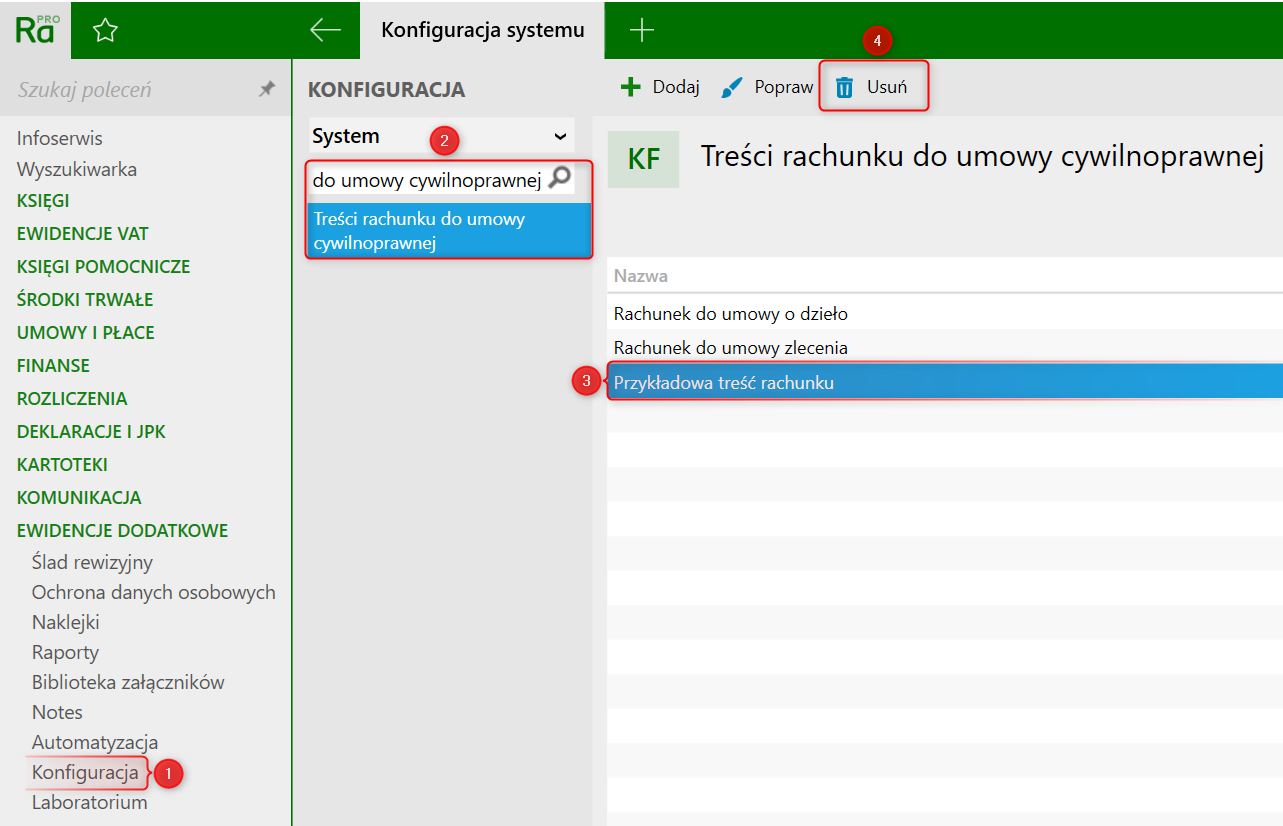1283x826 pixels.
Task: Open Ochrona danych osobowych
Action: (154, 592)
